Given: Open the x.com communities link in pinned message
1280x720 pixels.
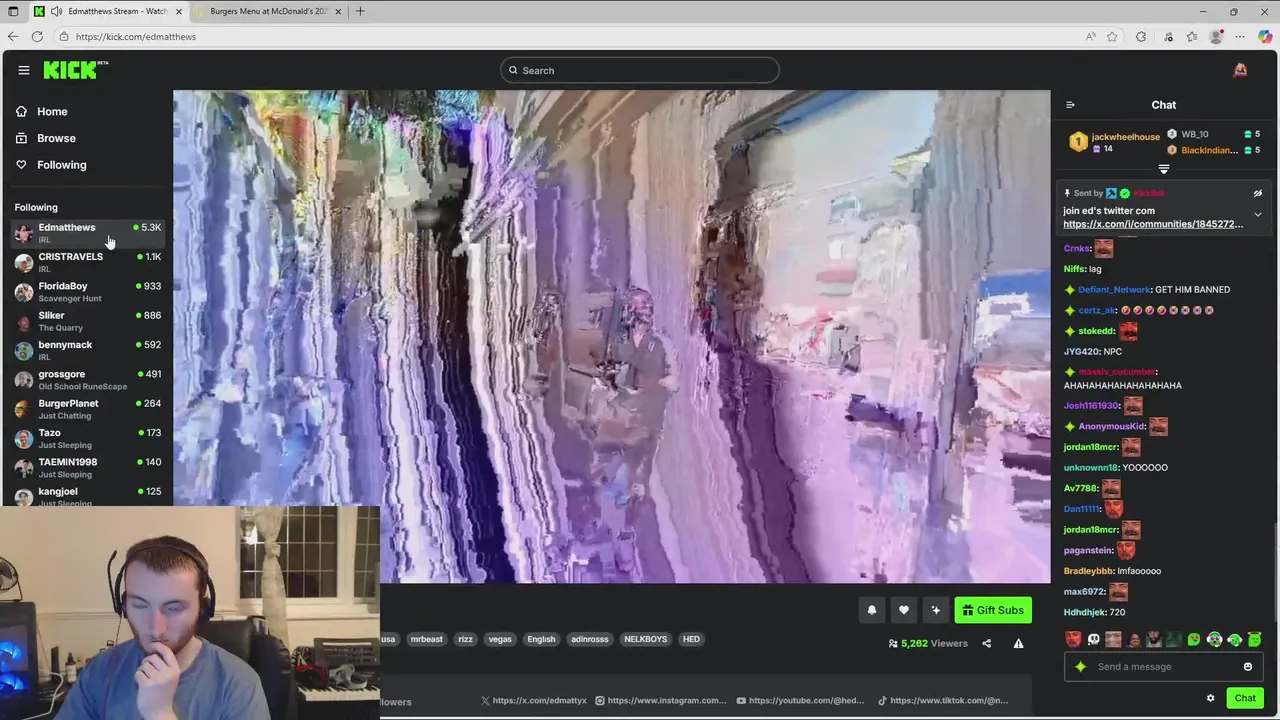Looking at the screenshot, I should point(1153,224).
